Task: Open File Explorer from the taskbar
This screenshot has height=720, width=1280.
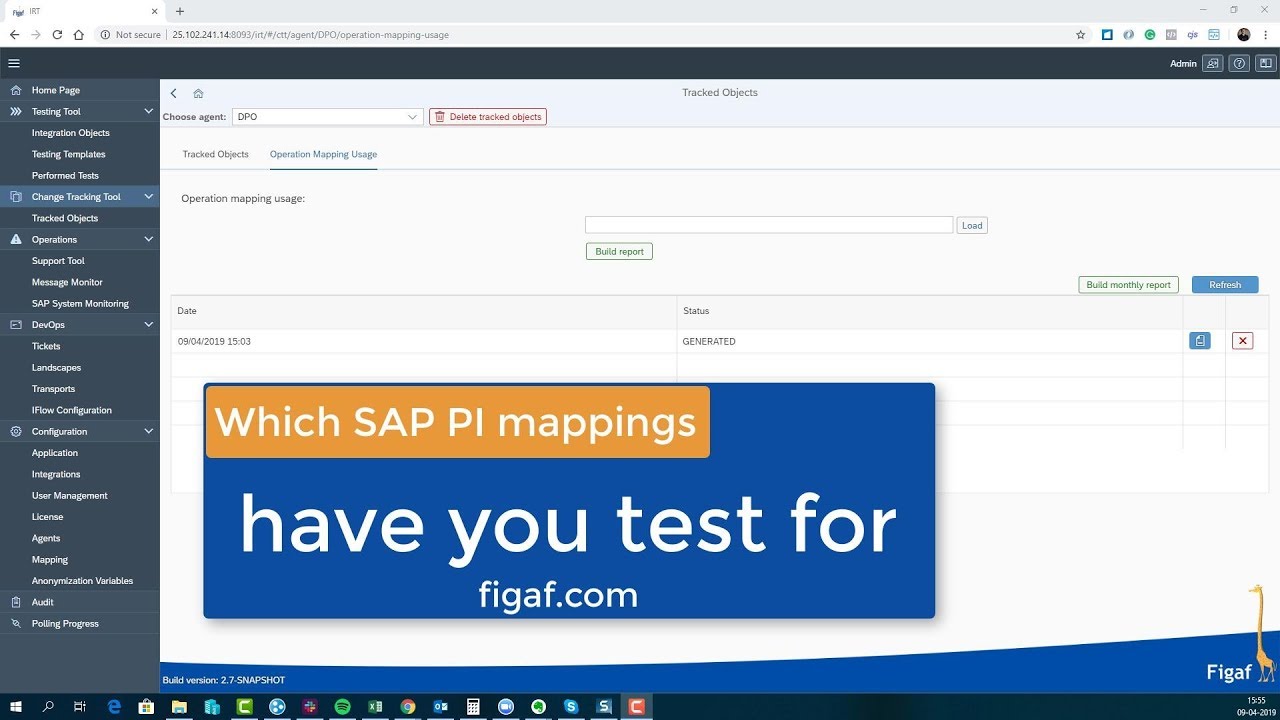Action: [x=179, y=706]
